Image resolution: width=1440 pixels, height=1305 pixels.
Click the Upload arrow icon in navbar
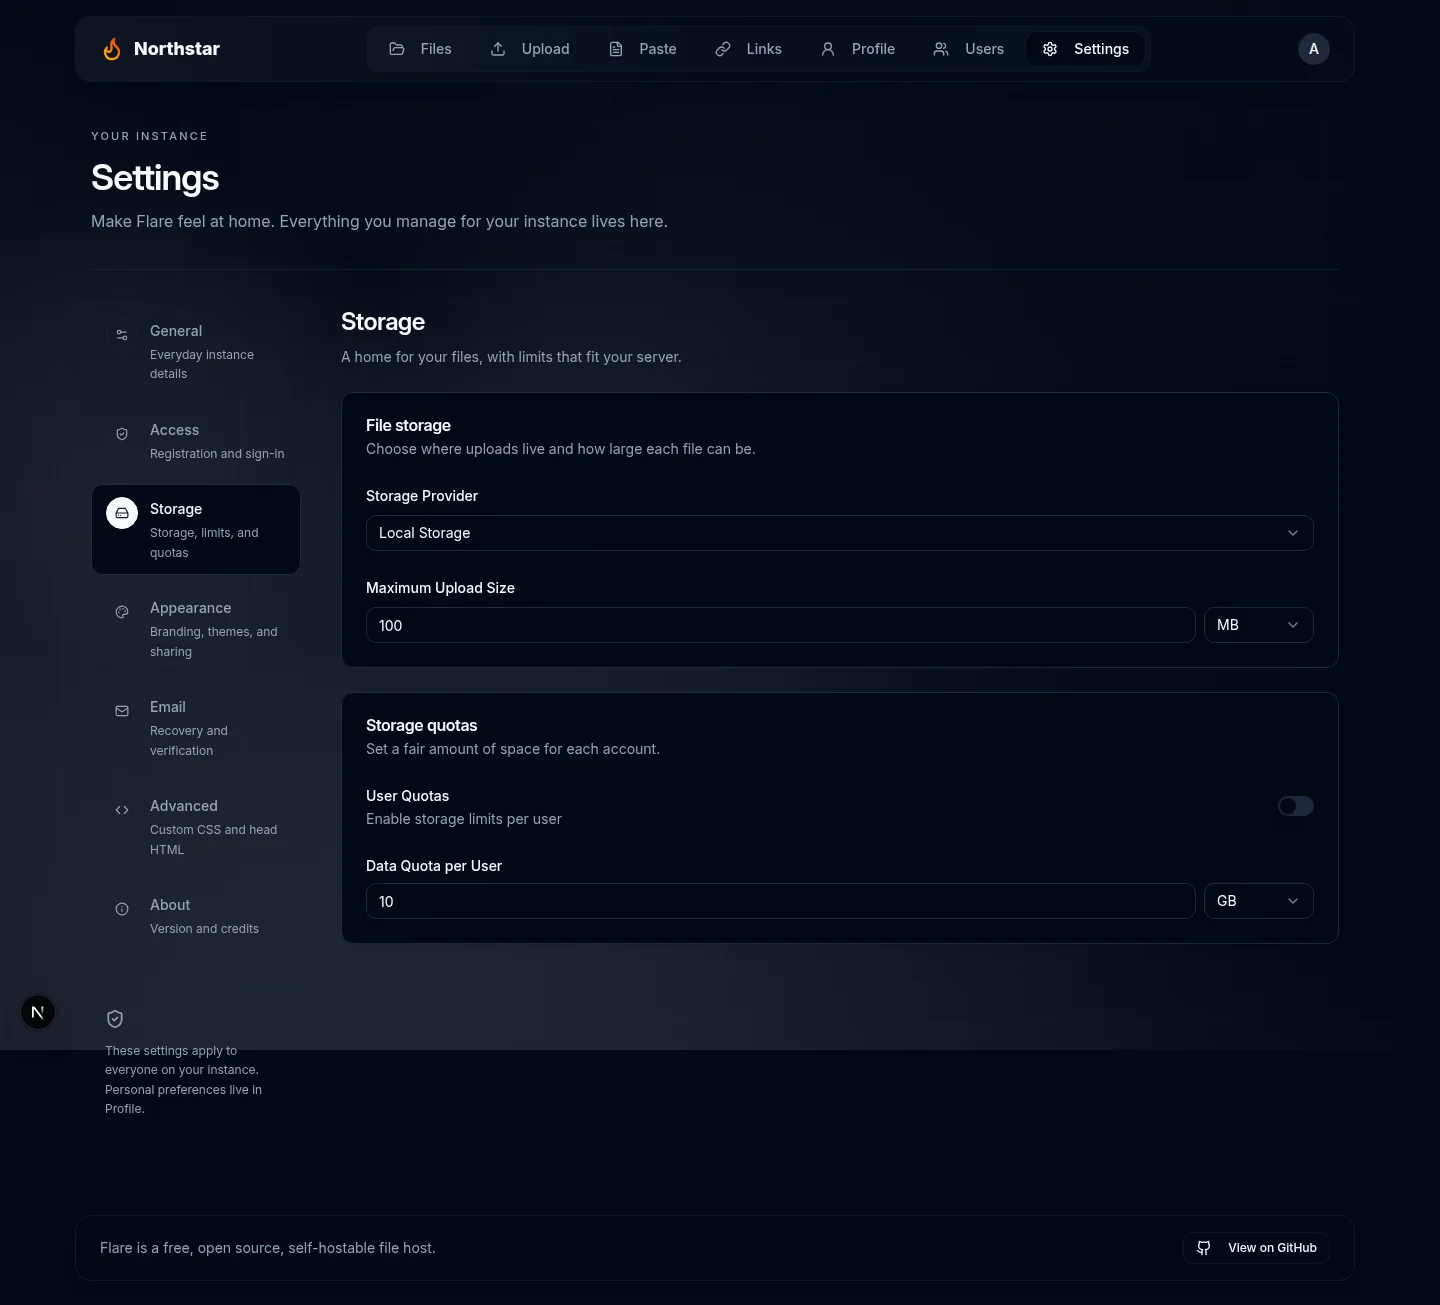click(498, 49)
